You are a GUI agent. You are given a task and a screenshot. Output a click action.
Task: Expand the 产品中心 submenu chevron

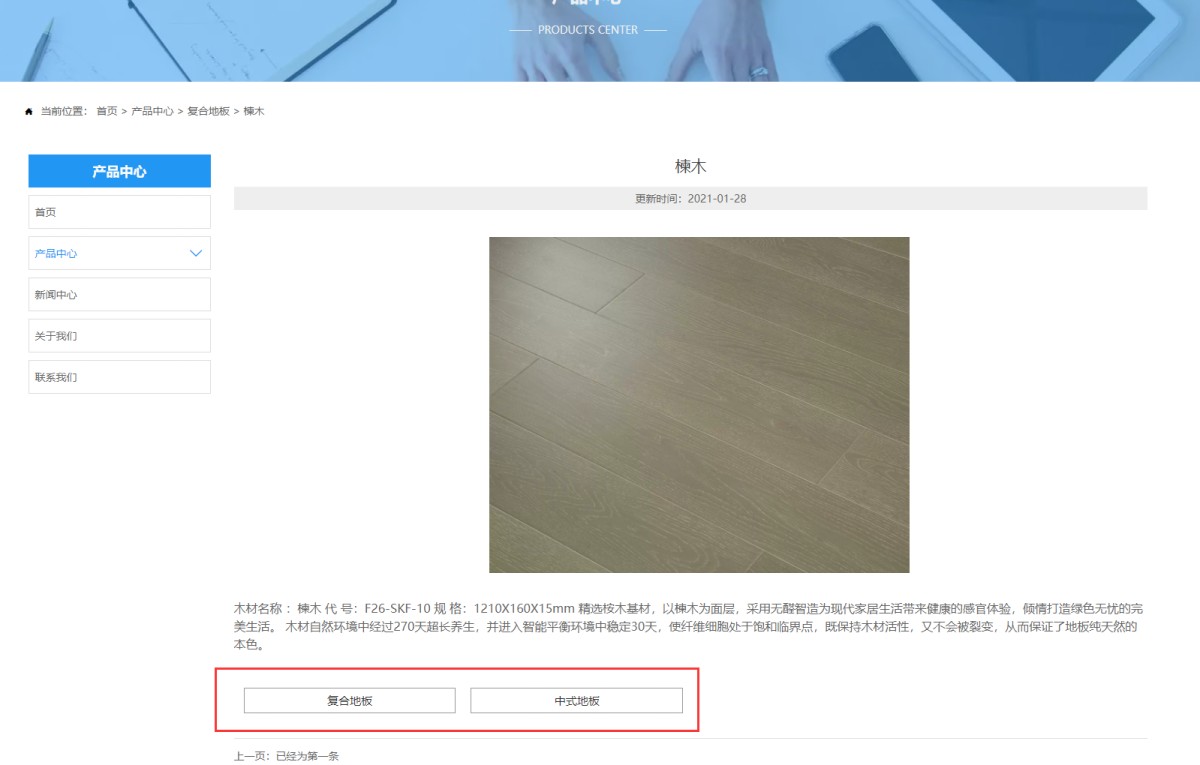196,254
